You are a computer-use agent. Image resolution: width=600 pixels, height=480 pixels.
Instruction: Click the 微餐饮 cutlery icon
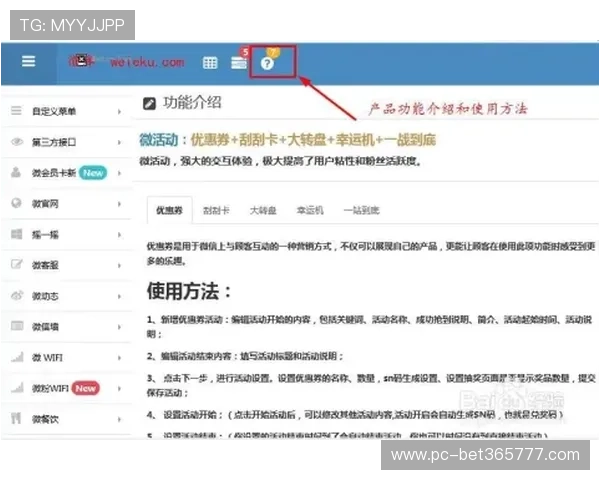point(16,418)
